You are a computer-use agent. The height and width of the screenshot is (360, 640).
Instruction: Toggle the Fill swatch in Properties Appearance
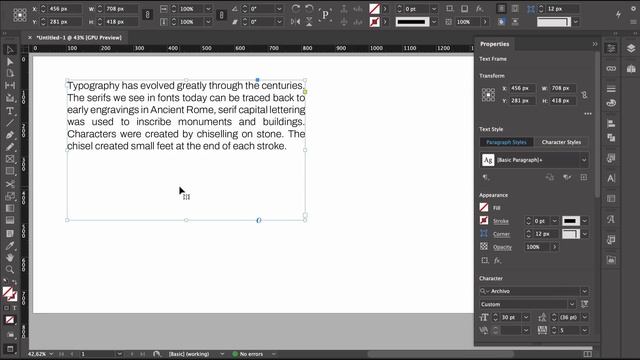tap(484, 208)
